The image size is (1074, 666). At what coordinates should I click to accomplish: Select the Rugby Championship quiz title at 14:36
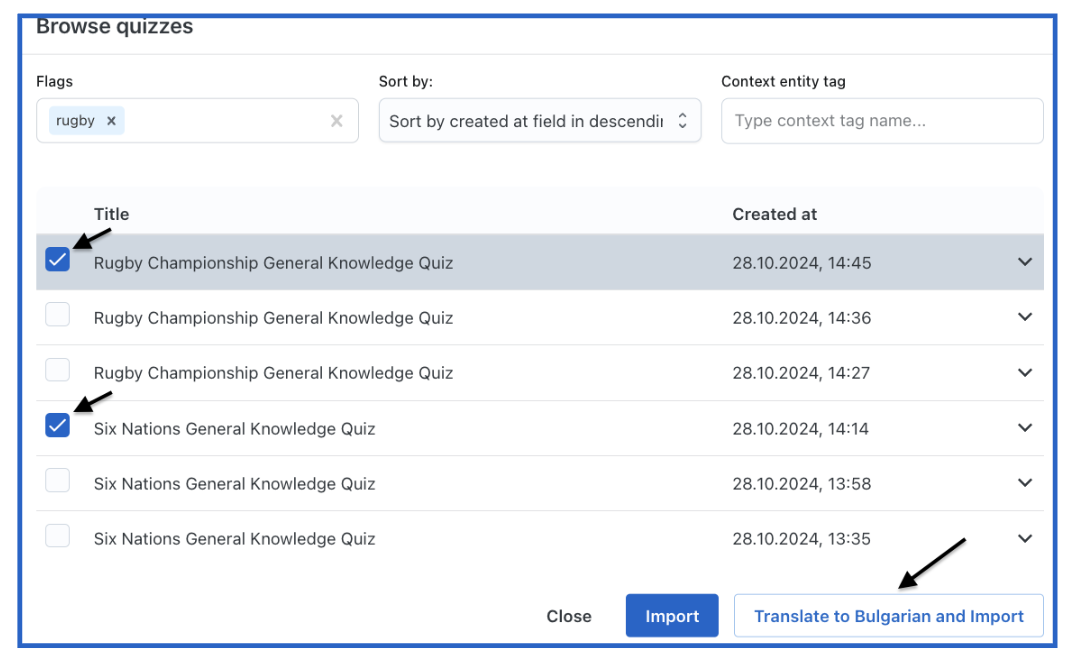pyautogui.click(x=273, y=318)
